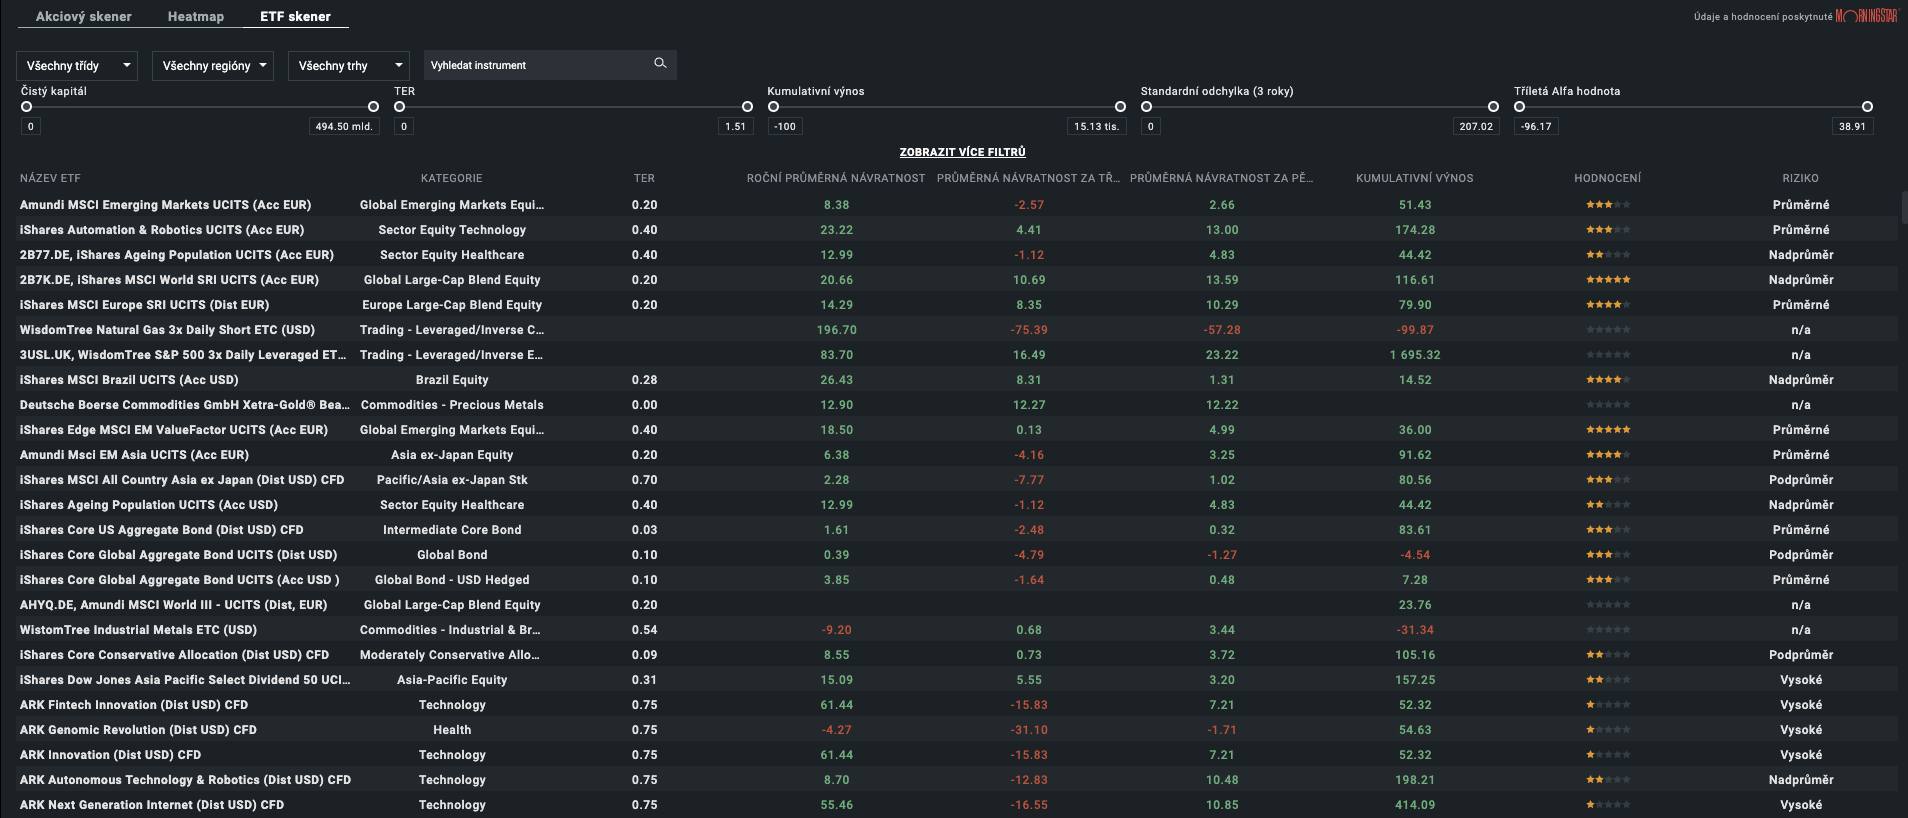Sort by Kumulativní výnos column header
Viewport: 1908px width, 818px height.
click(x=1414, y=178)
